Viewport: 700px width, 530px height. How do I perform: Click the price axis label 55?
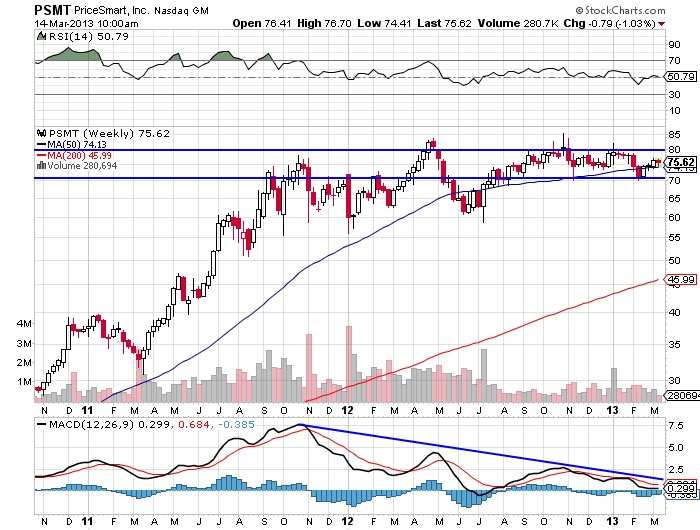click(x=675, y=238)
